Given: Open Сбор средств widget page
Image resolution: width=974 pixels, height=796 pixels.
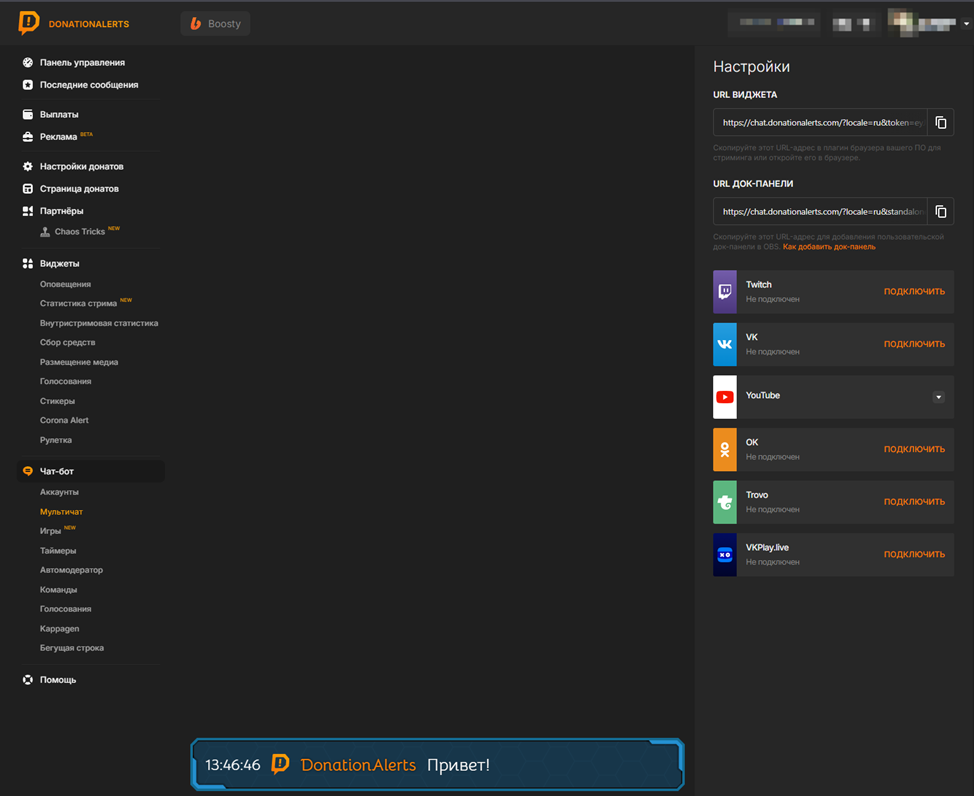Looking at the screenshot, I should (67, 342).
